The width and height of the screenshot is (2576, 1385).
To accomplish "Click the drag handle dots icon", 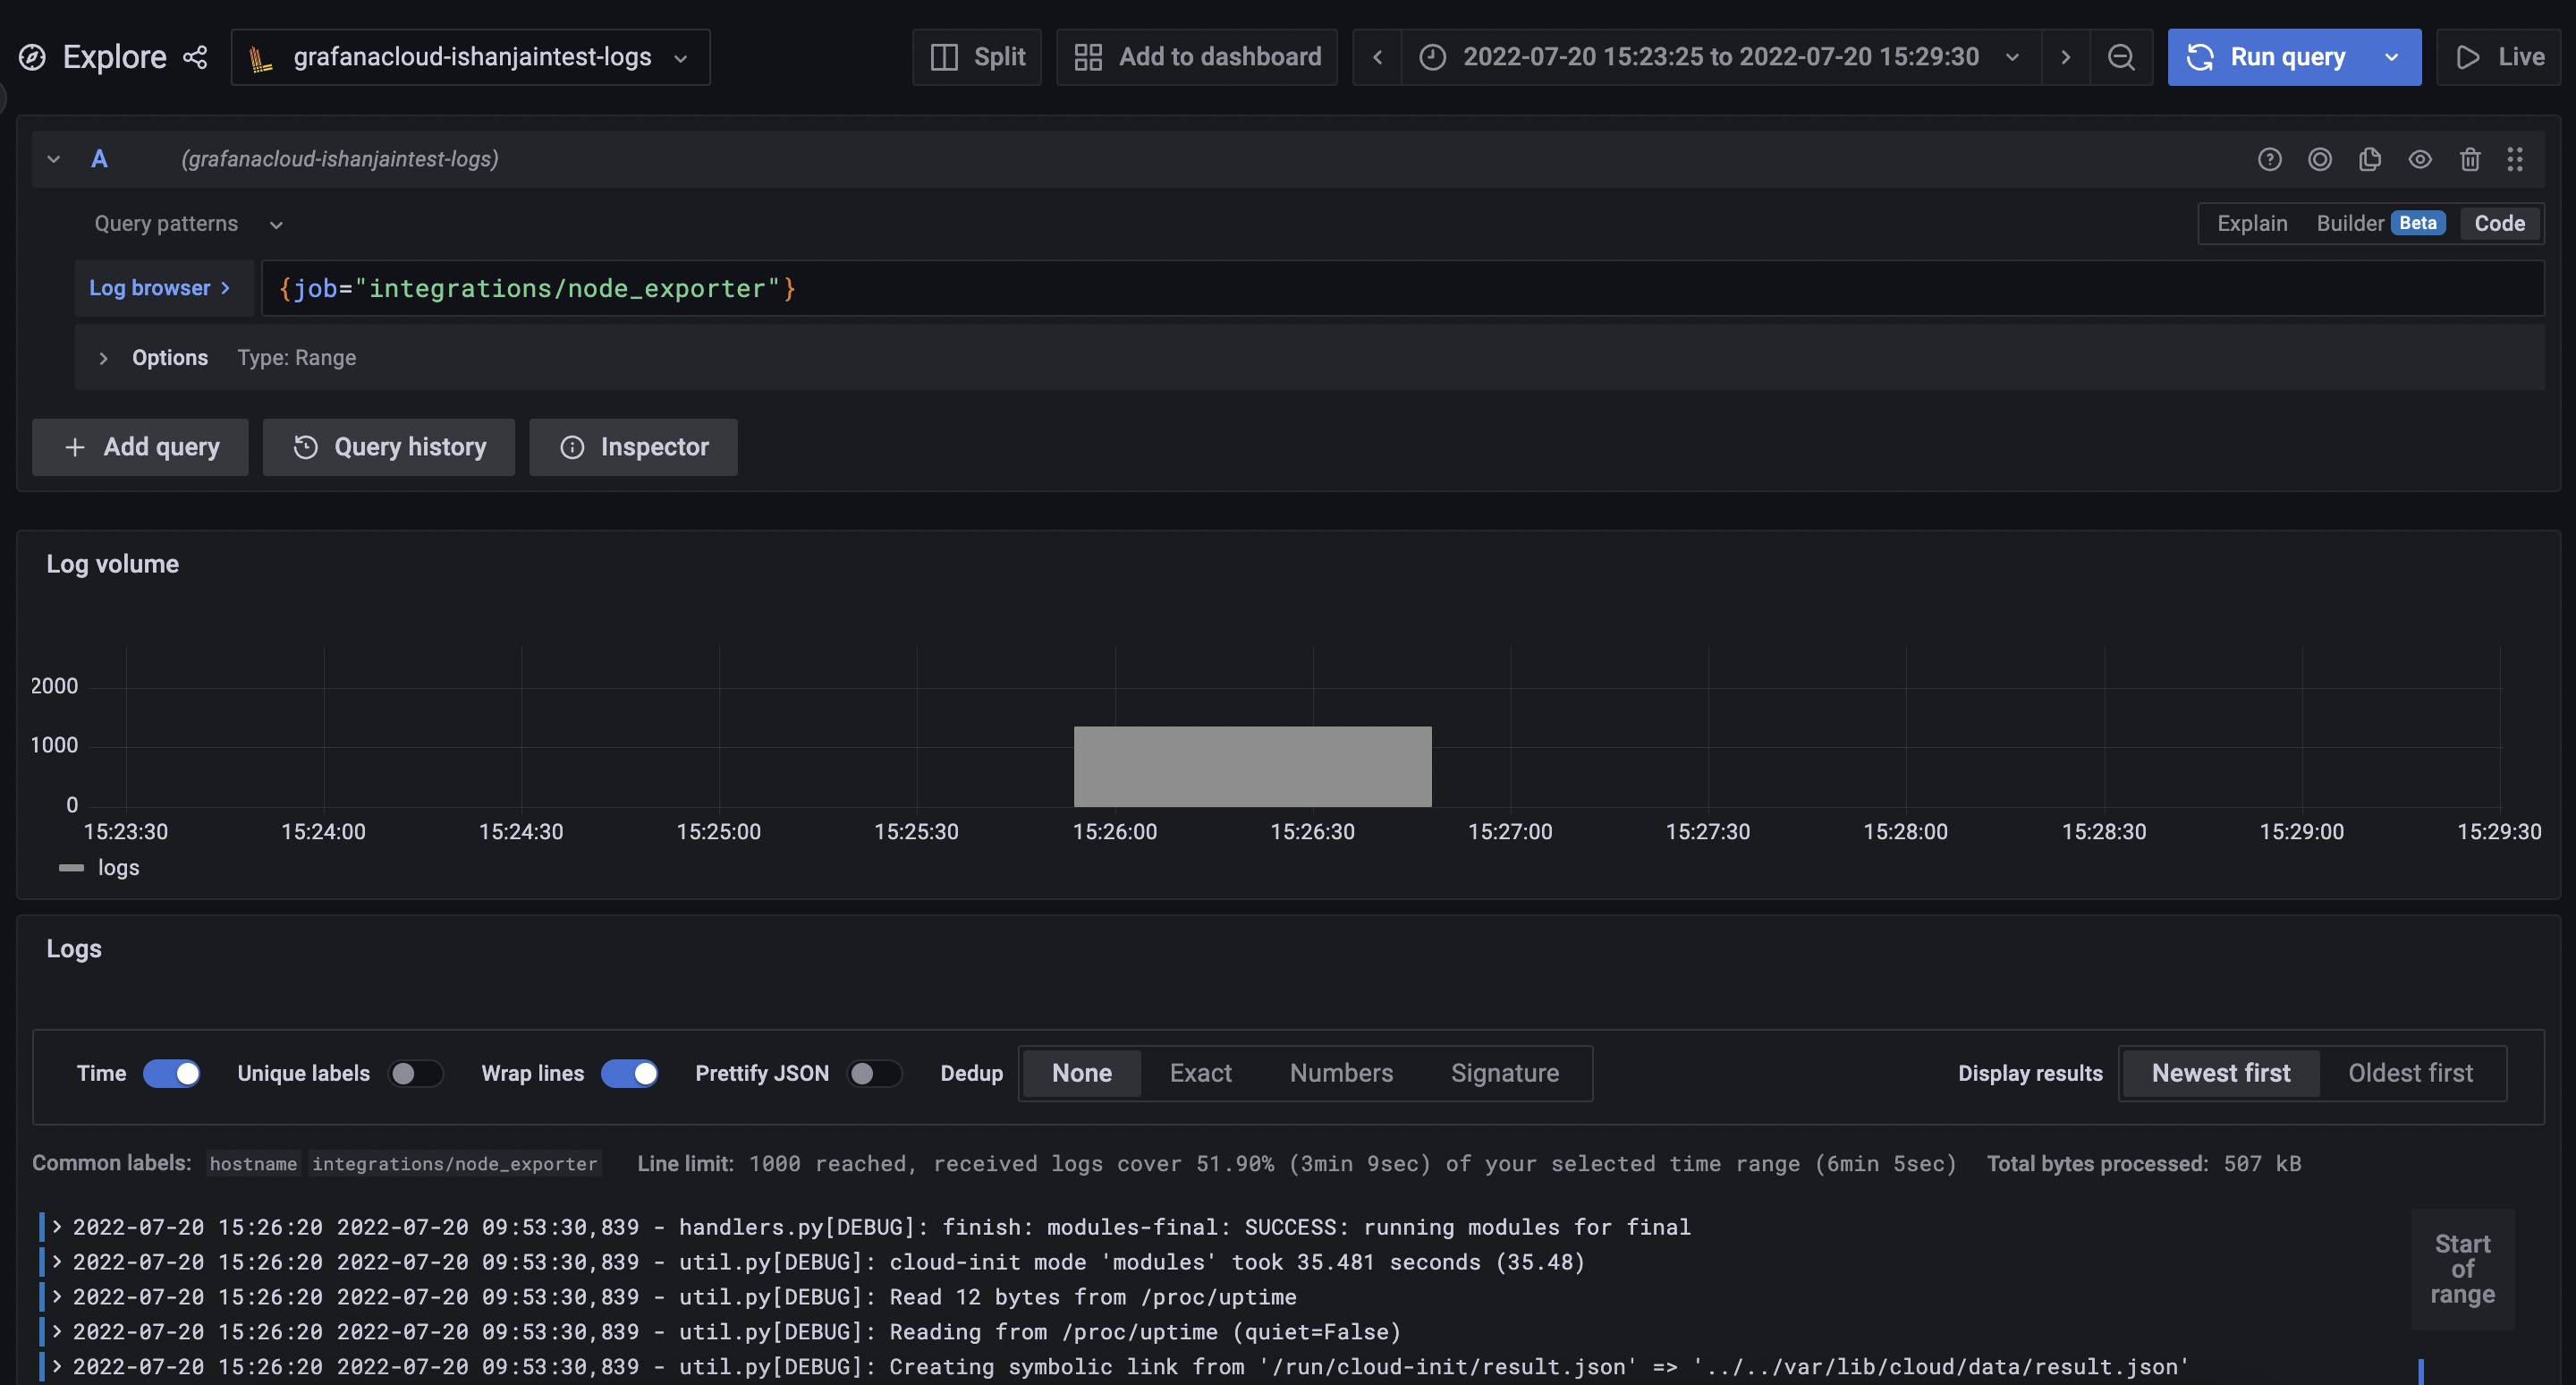I will 2514,159.
